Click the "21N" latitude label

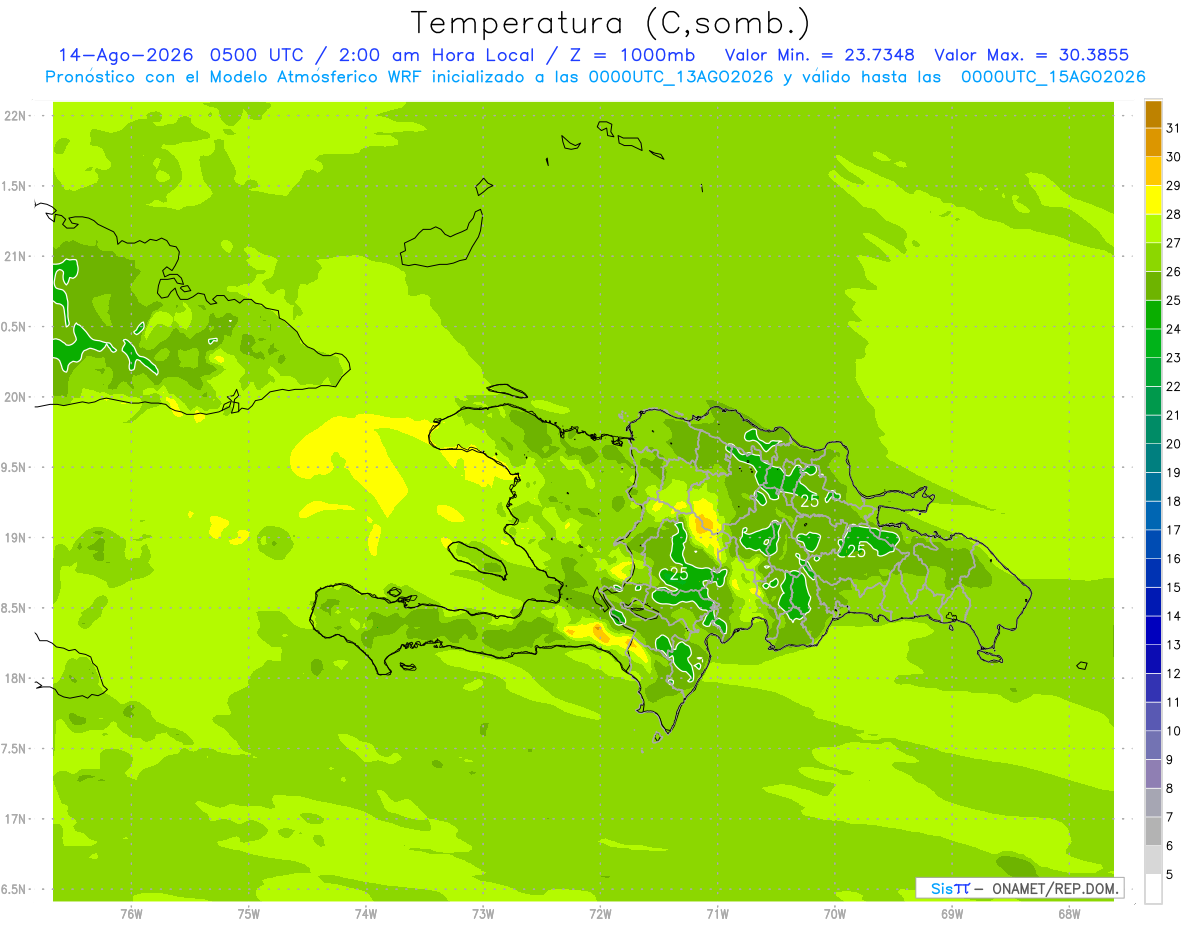coord(14,256)
